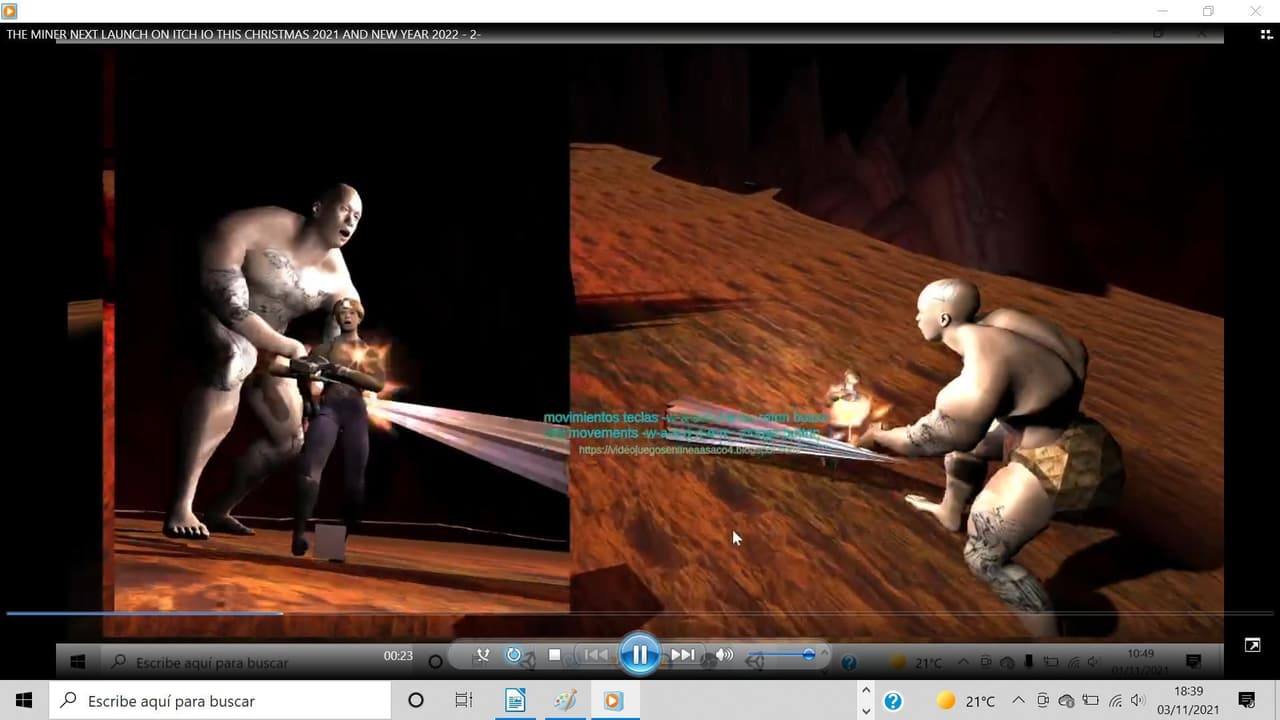Step up the taskbar toolbar arrow
Screen dimensions: 1280x720
866,691
